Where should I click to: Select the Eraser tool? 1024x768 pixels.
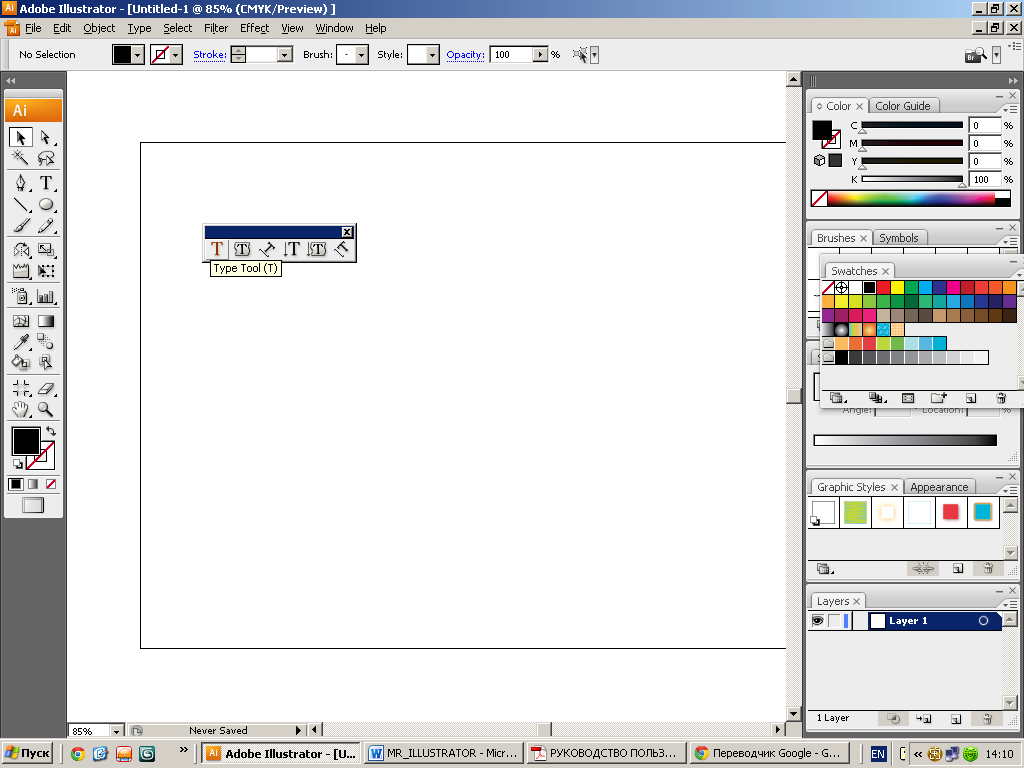pos(45,388)
